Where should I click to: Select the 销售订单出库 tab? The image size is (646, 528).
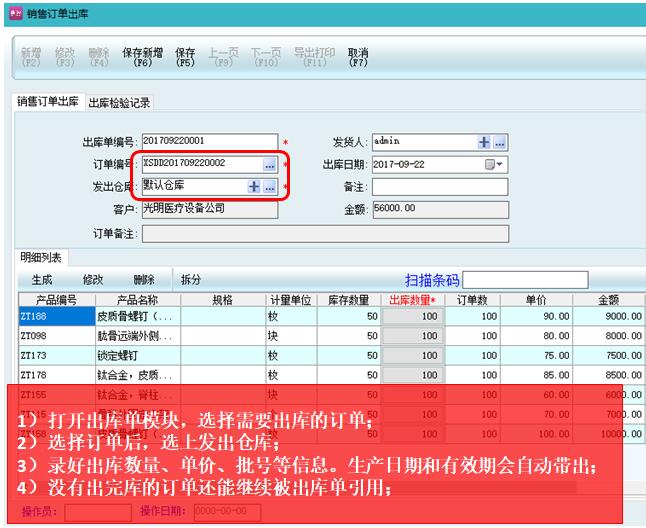[48, 103]
